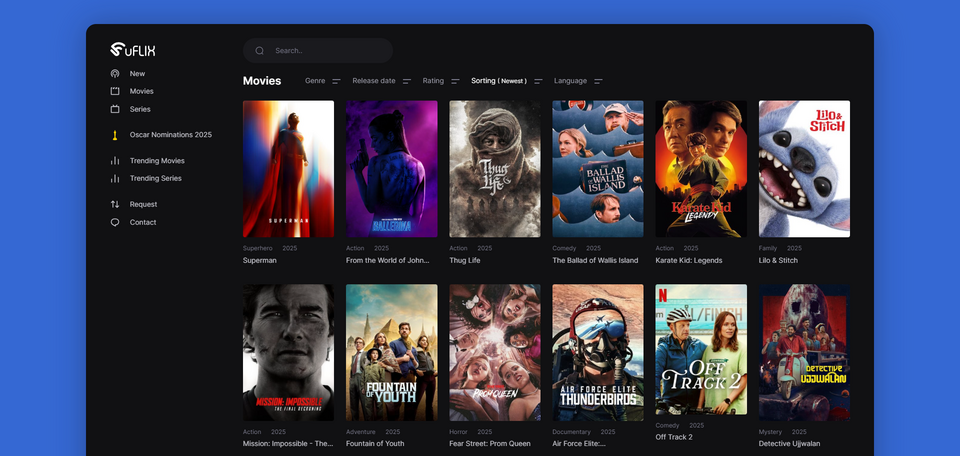Open the Prom Queen poster
960x456 pixels.
495,353
